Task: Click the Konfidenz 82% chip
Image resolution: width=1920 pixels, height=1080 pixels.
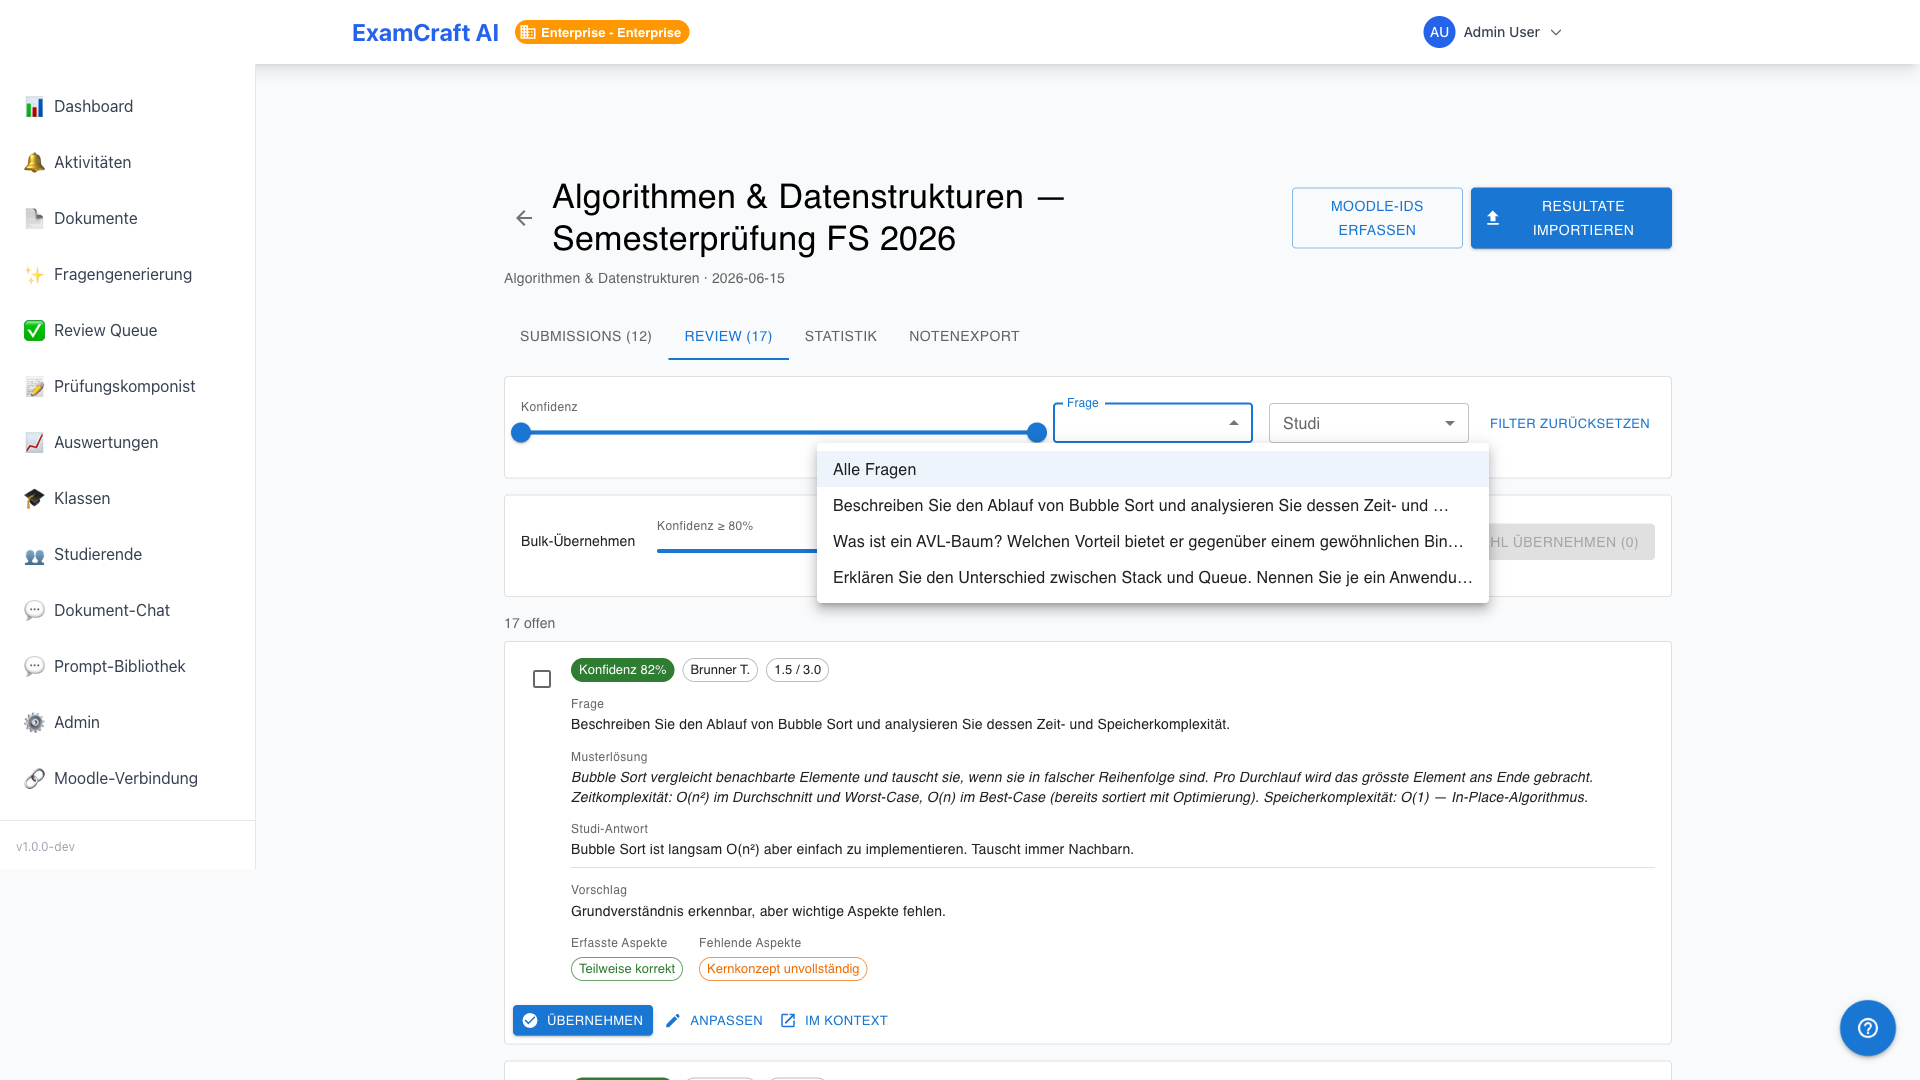Action: 622,670
